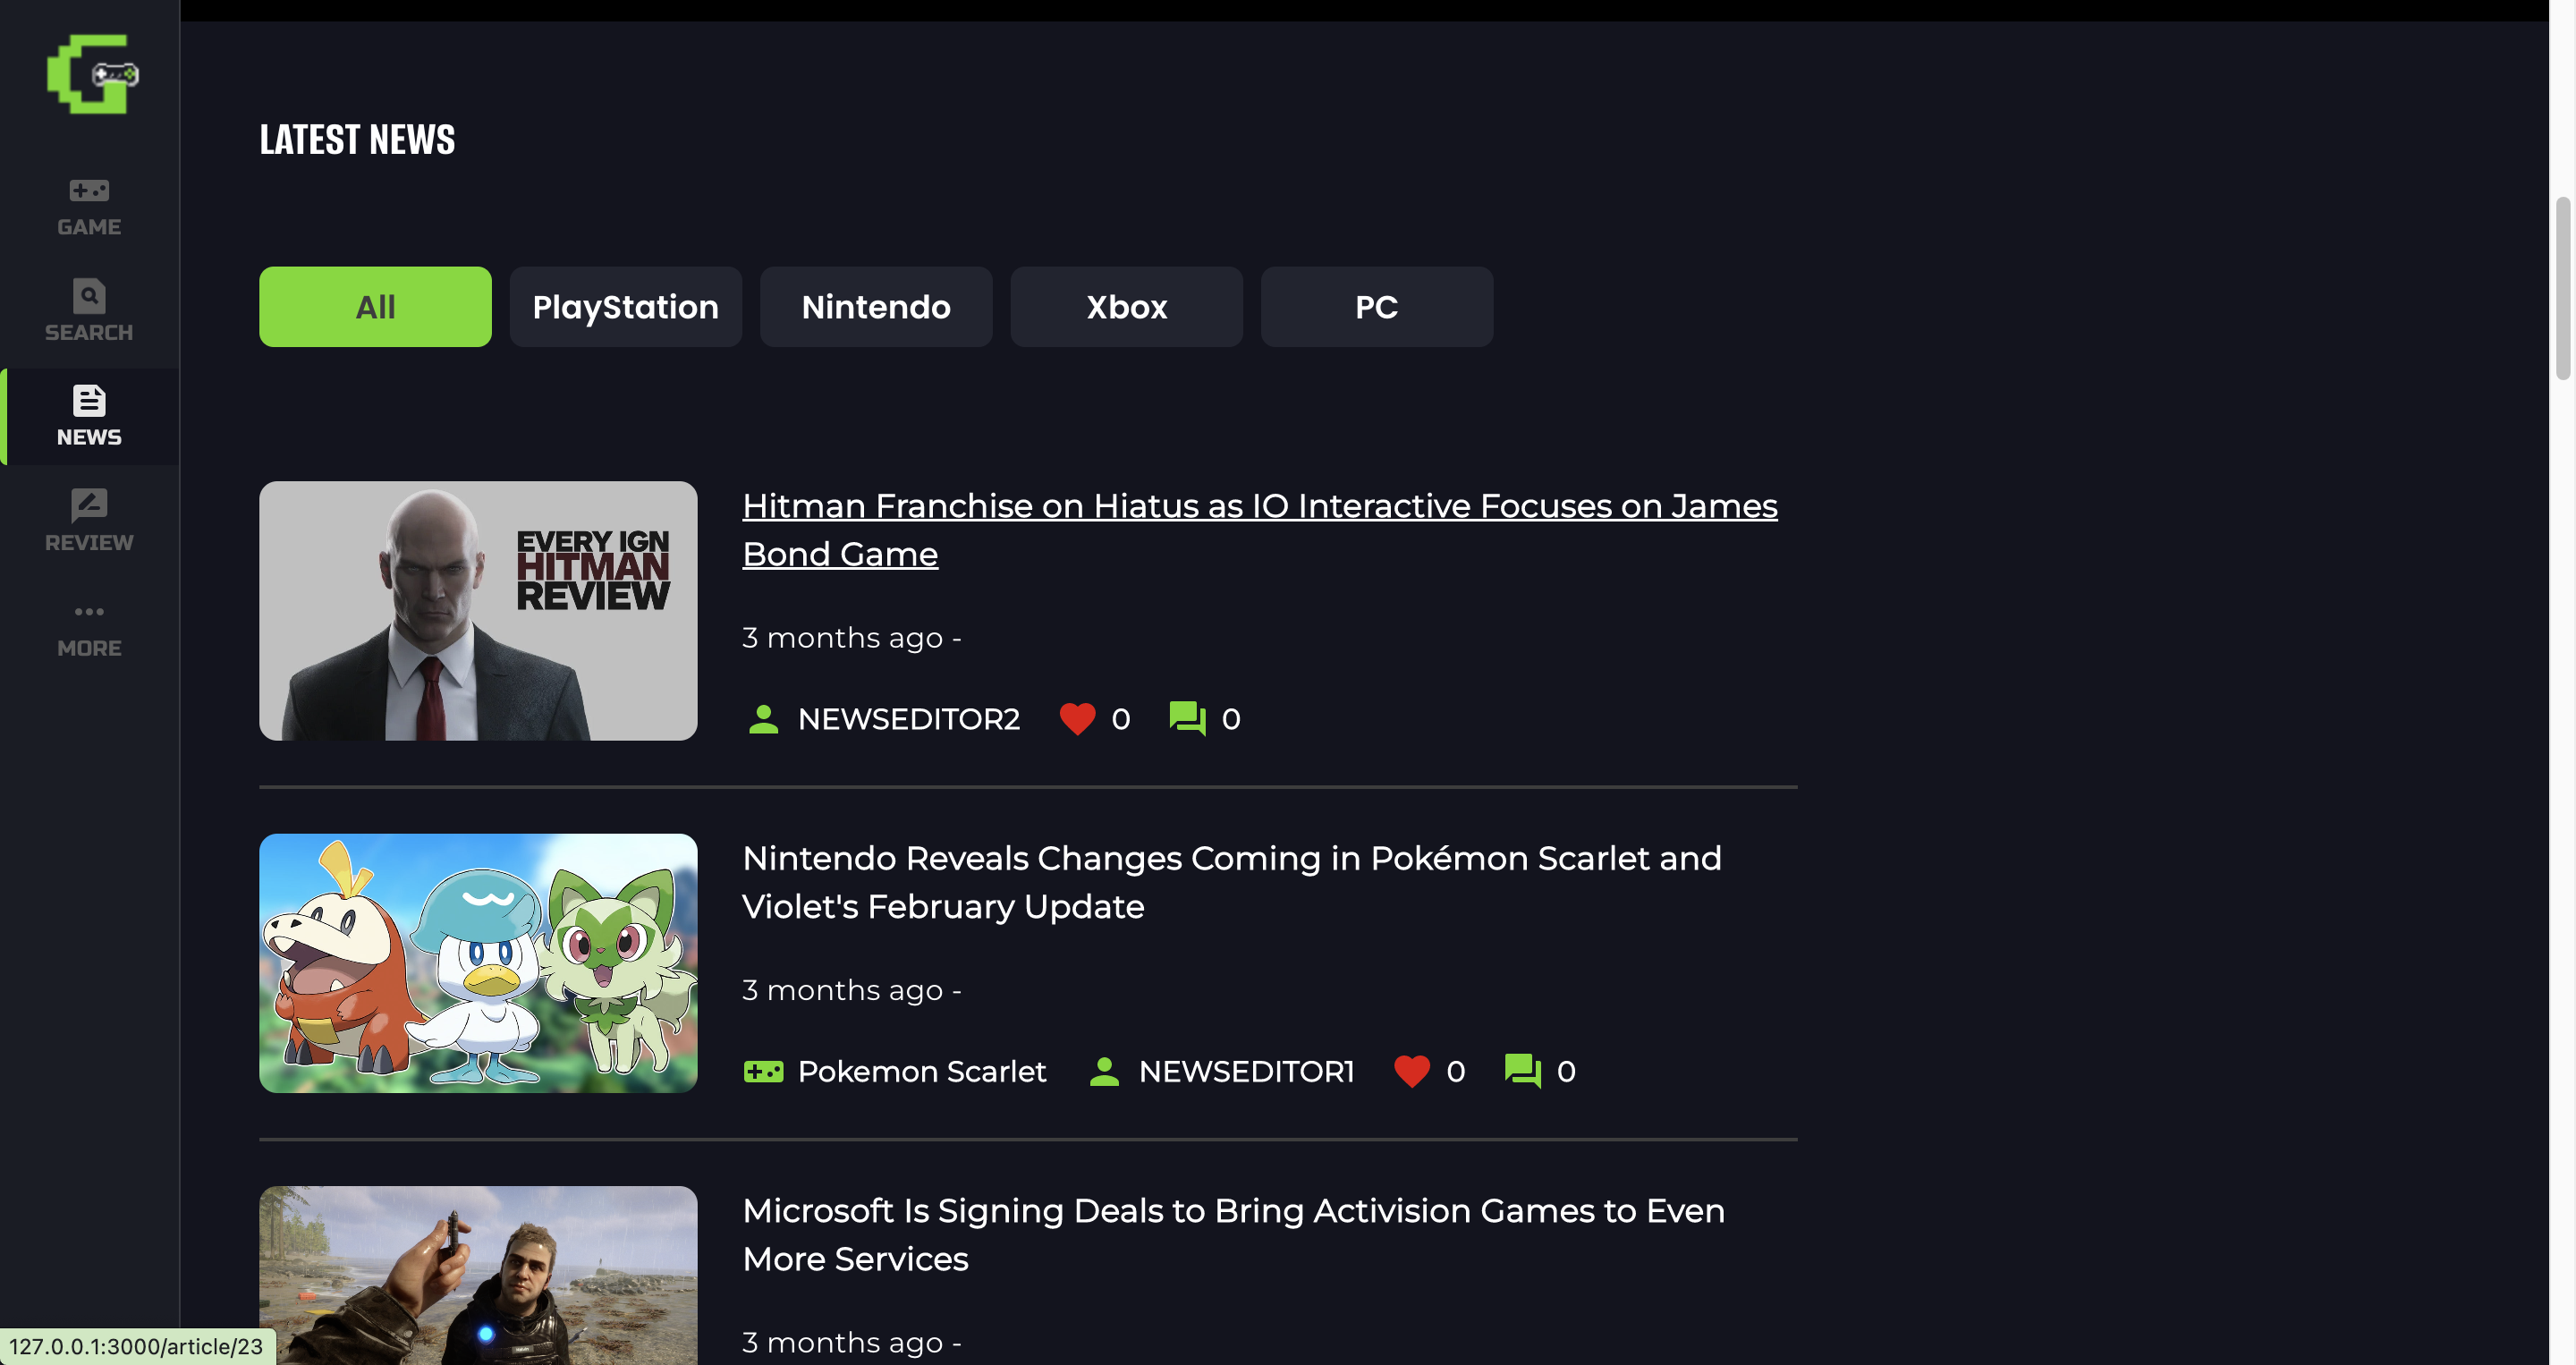Filter news by PlayStation
Screen dimensions: 2576x1365
[626, 307]
